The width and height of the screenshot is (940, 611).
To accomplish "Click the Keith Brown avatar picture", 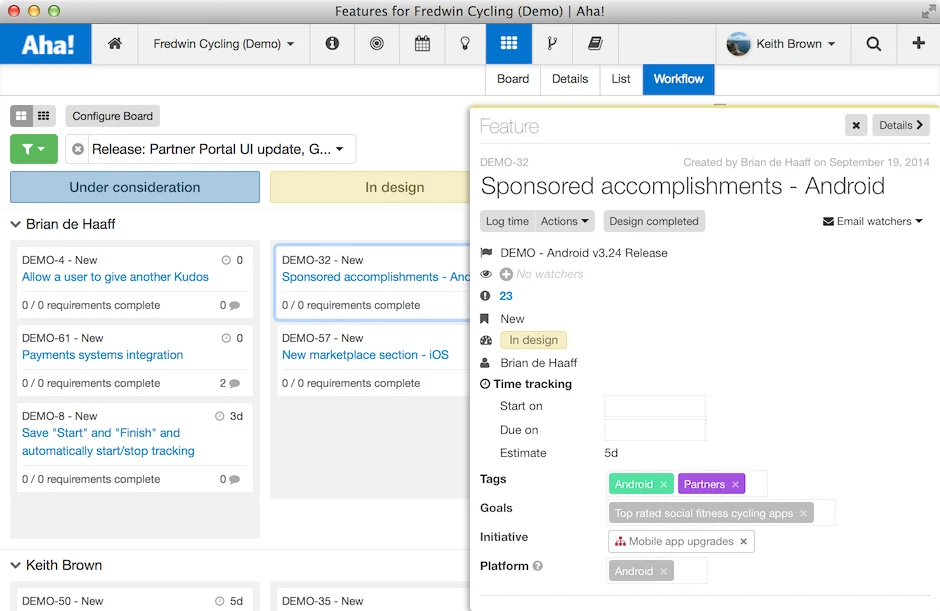I will [739, 44].
